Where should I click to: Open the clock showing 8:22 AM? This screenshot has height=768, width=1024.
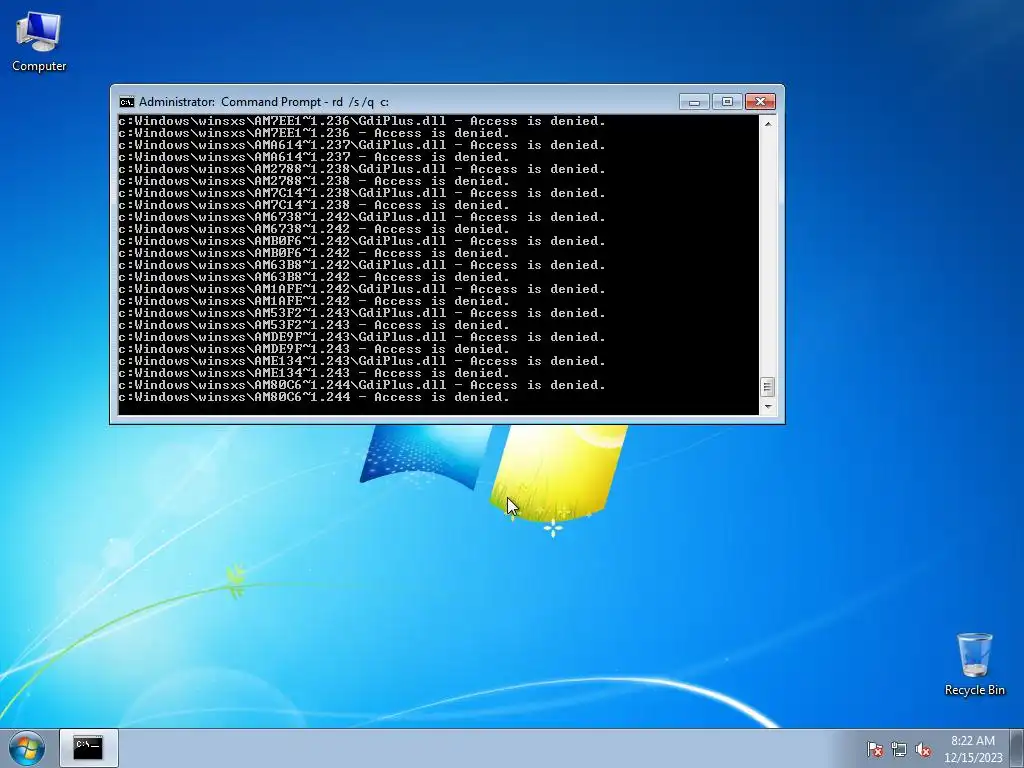coord(972,741)
